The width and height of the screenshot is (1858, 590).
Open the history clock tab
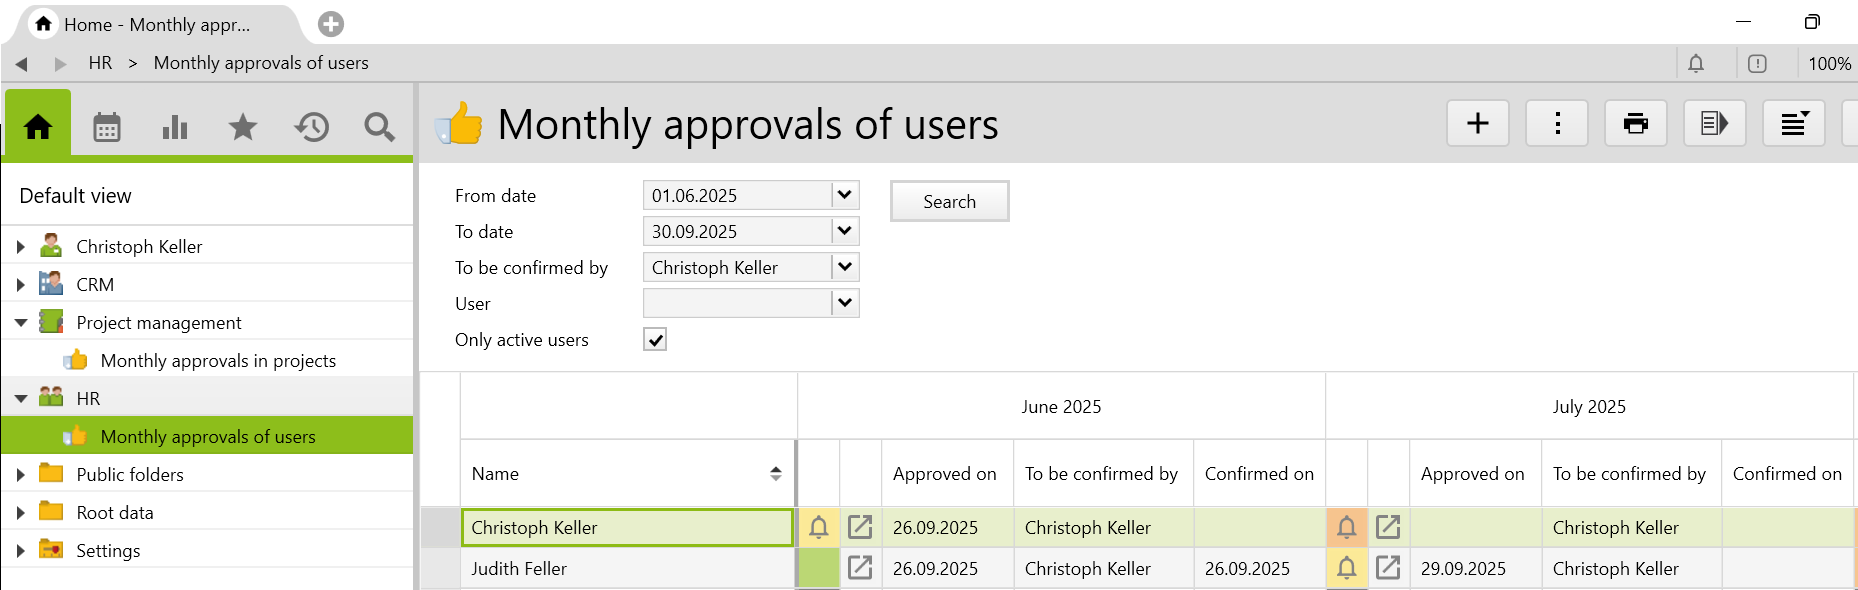[x=311, y=127]
